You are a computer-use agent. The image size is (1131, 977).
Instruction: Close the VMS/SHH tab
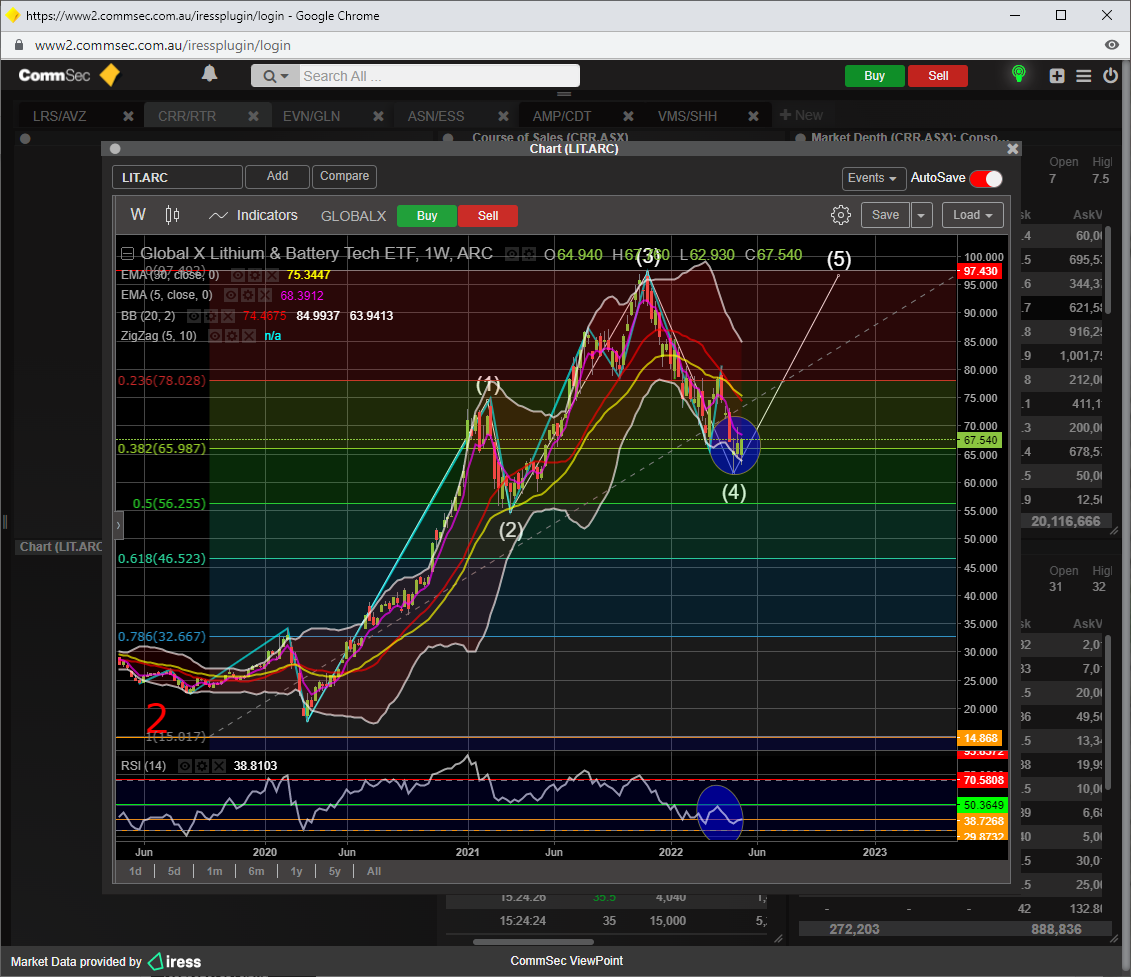click(x=753, y=116)
